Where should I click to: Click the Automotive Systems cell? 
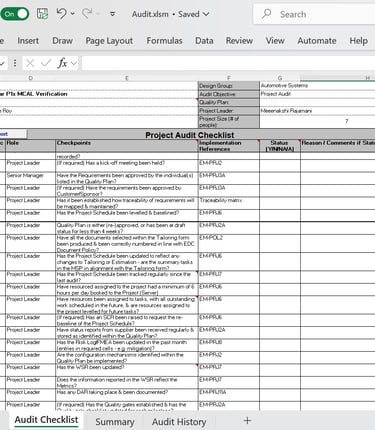click(317, 86)
